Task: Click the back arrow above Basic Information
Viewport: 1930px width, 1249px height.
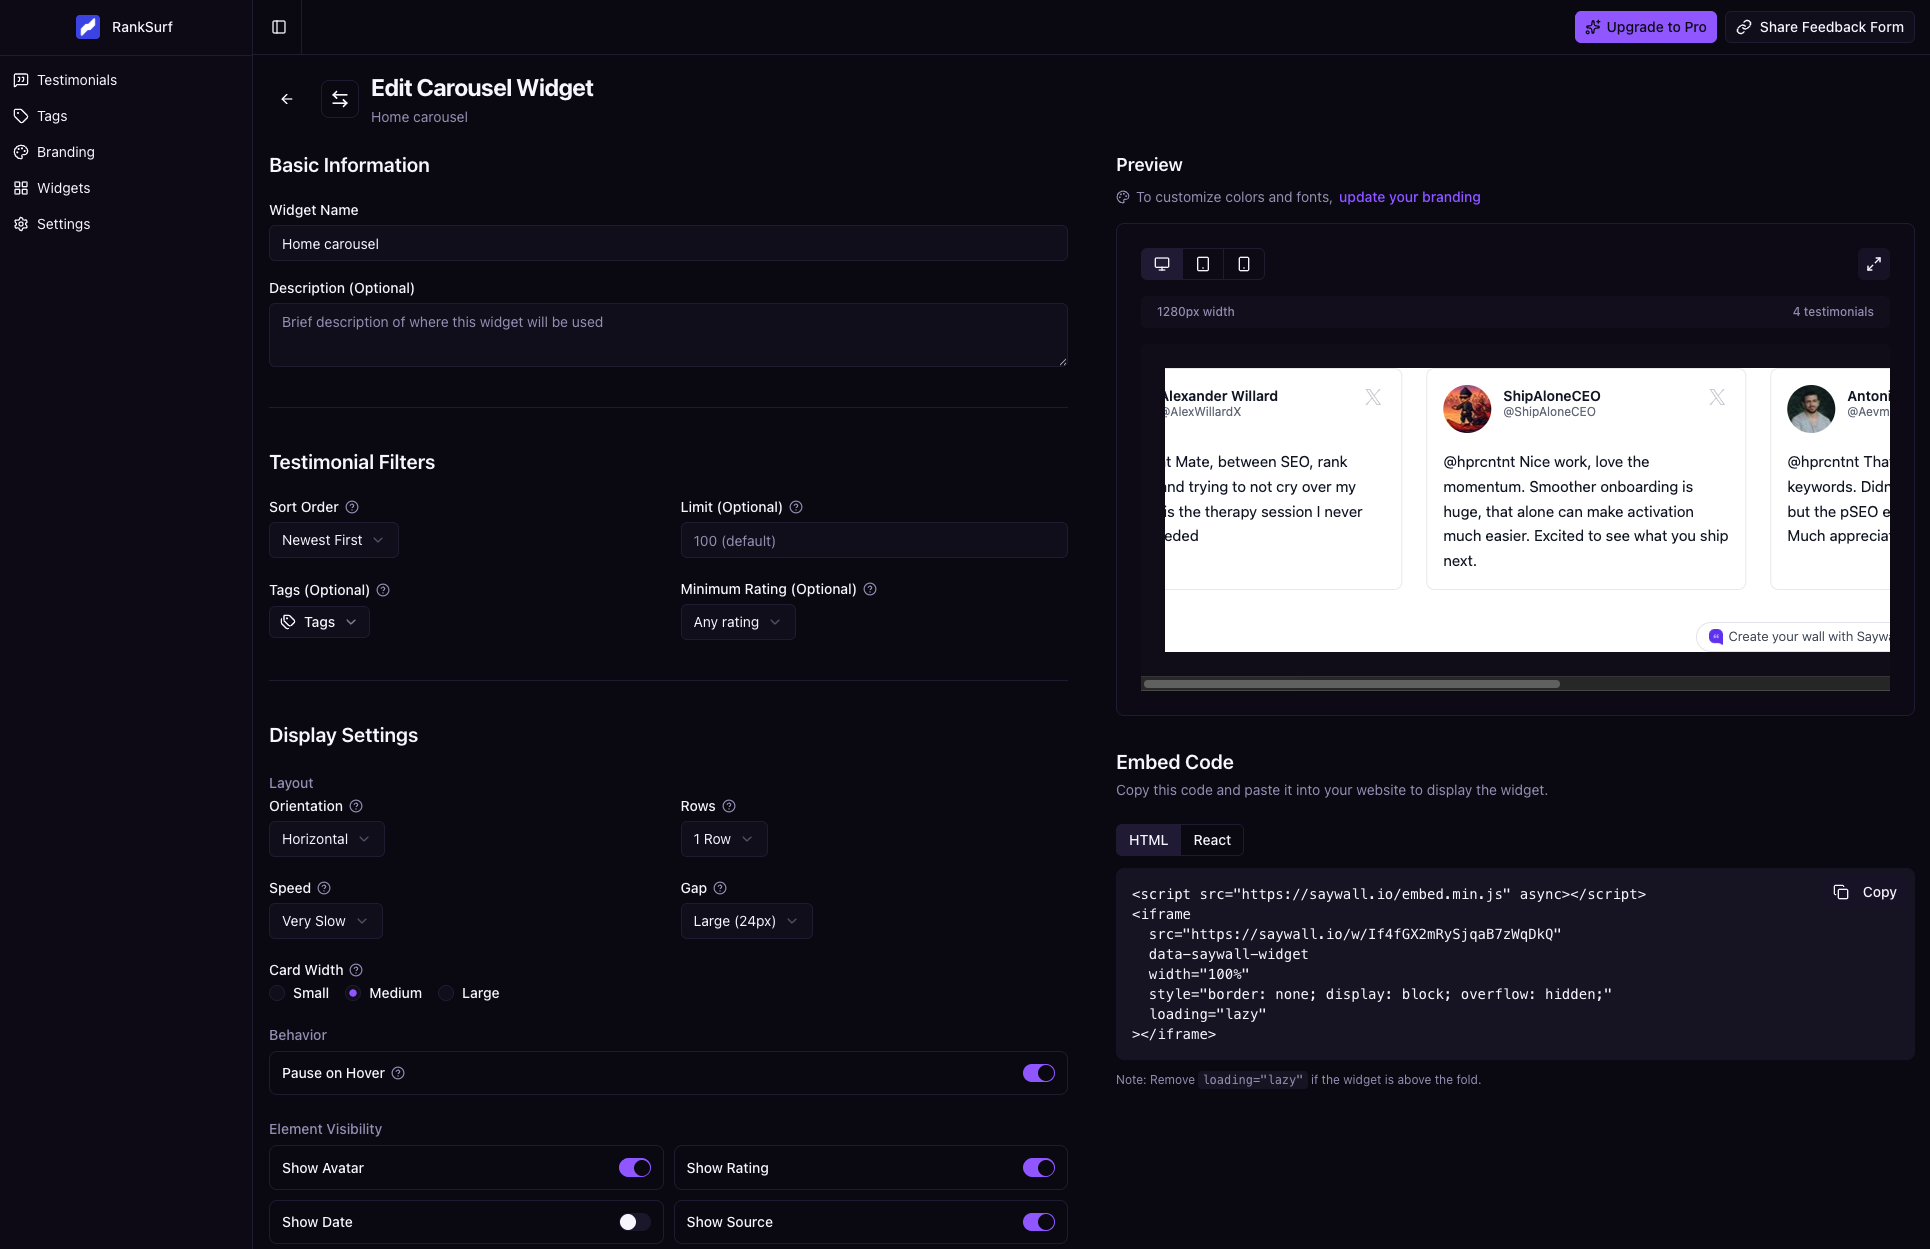Action: 287,98
